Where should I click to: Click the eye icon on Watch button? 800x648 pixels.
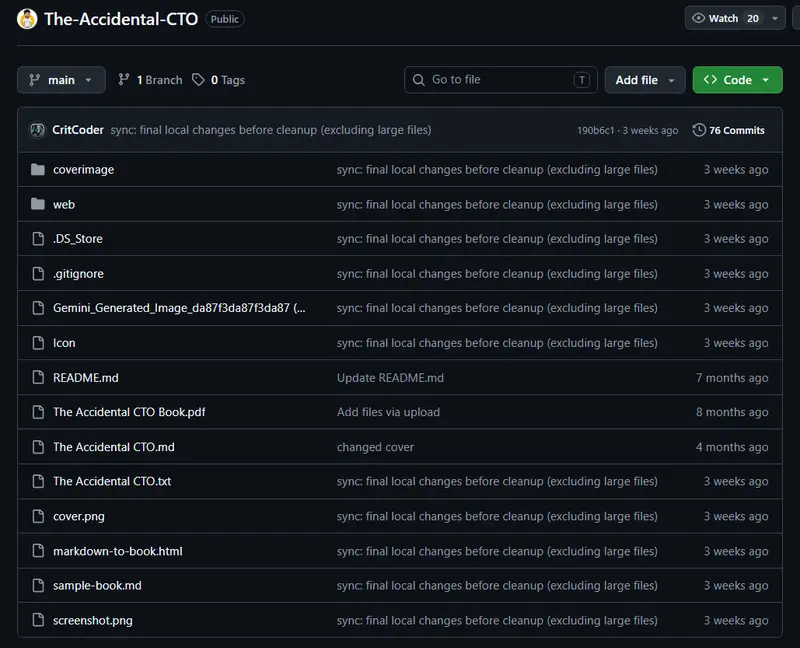[x=698, y=18]
